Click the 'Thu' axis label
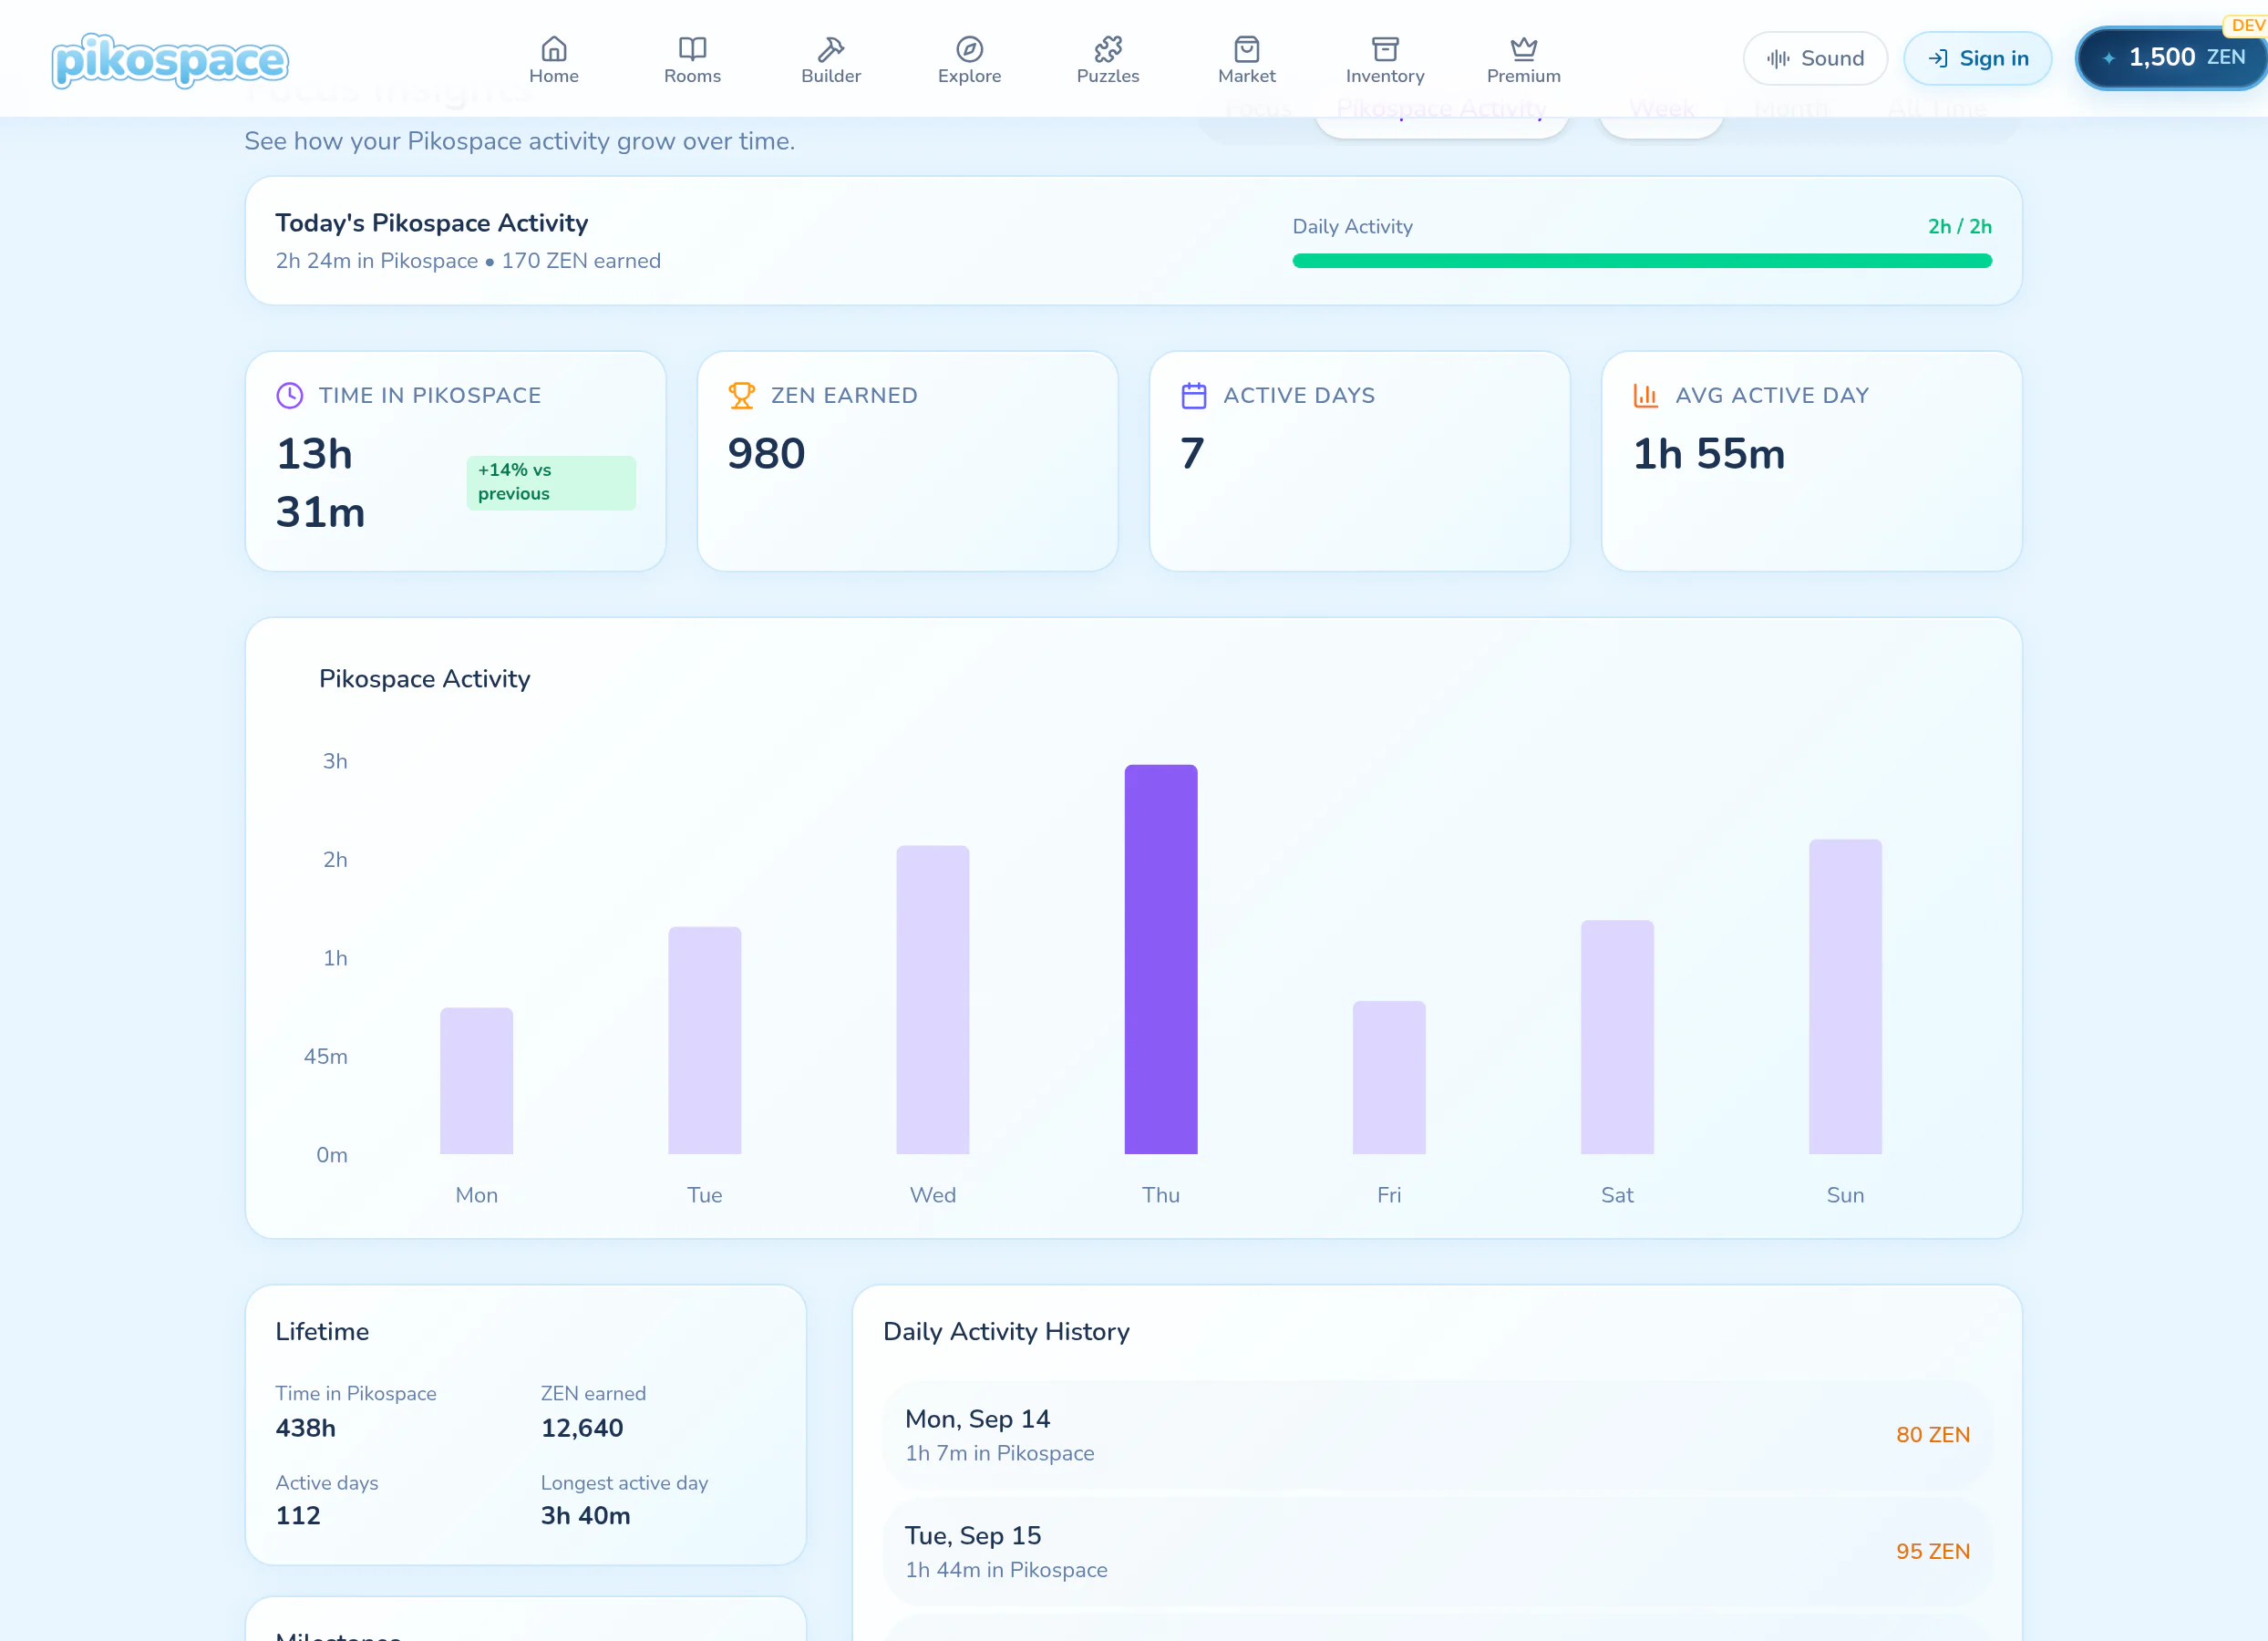The height and width of the screenshot is (1641, 2268). point(1160,1195)
